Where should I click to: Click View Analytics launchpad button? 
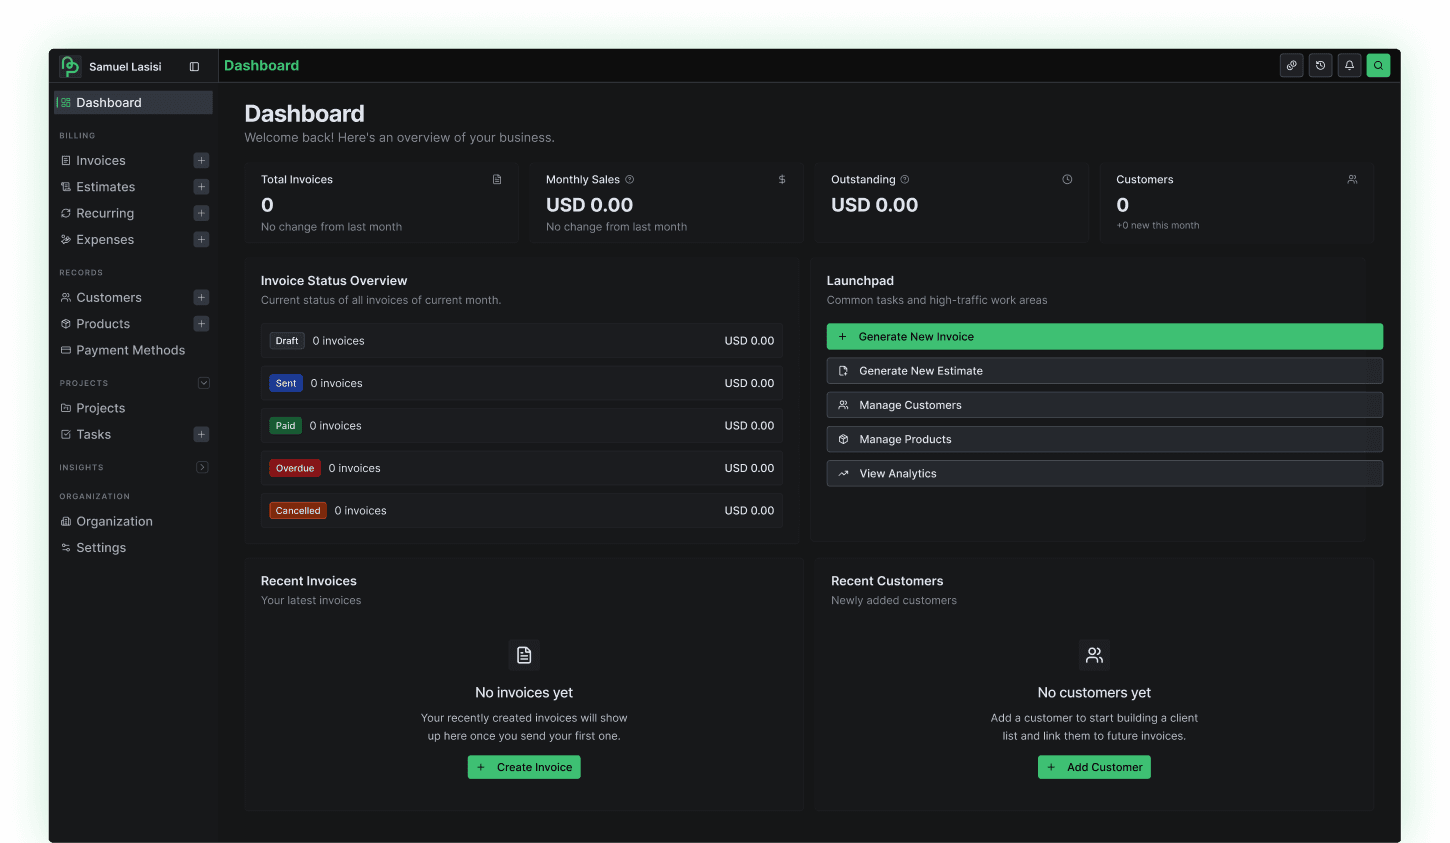click(x=1105, y=474)
